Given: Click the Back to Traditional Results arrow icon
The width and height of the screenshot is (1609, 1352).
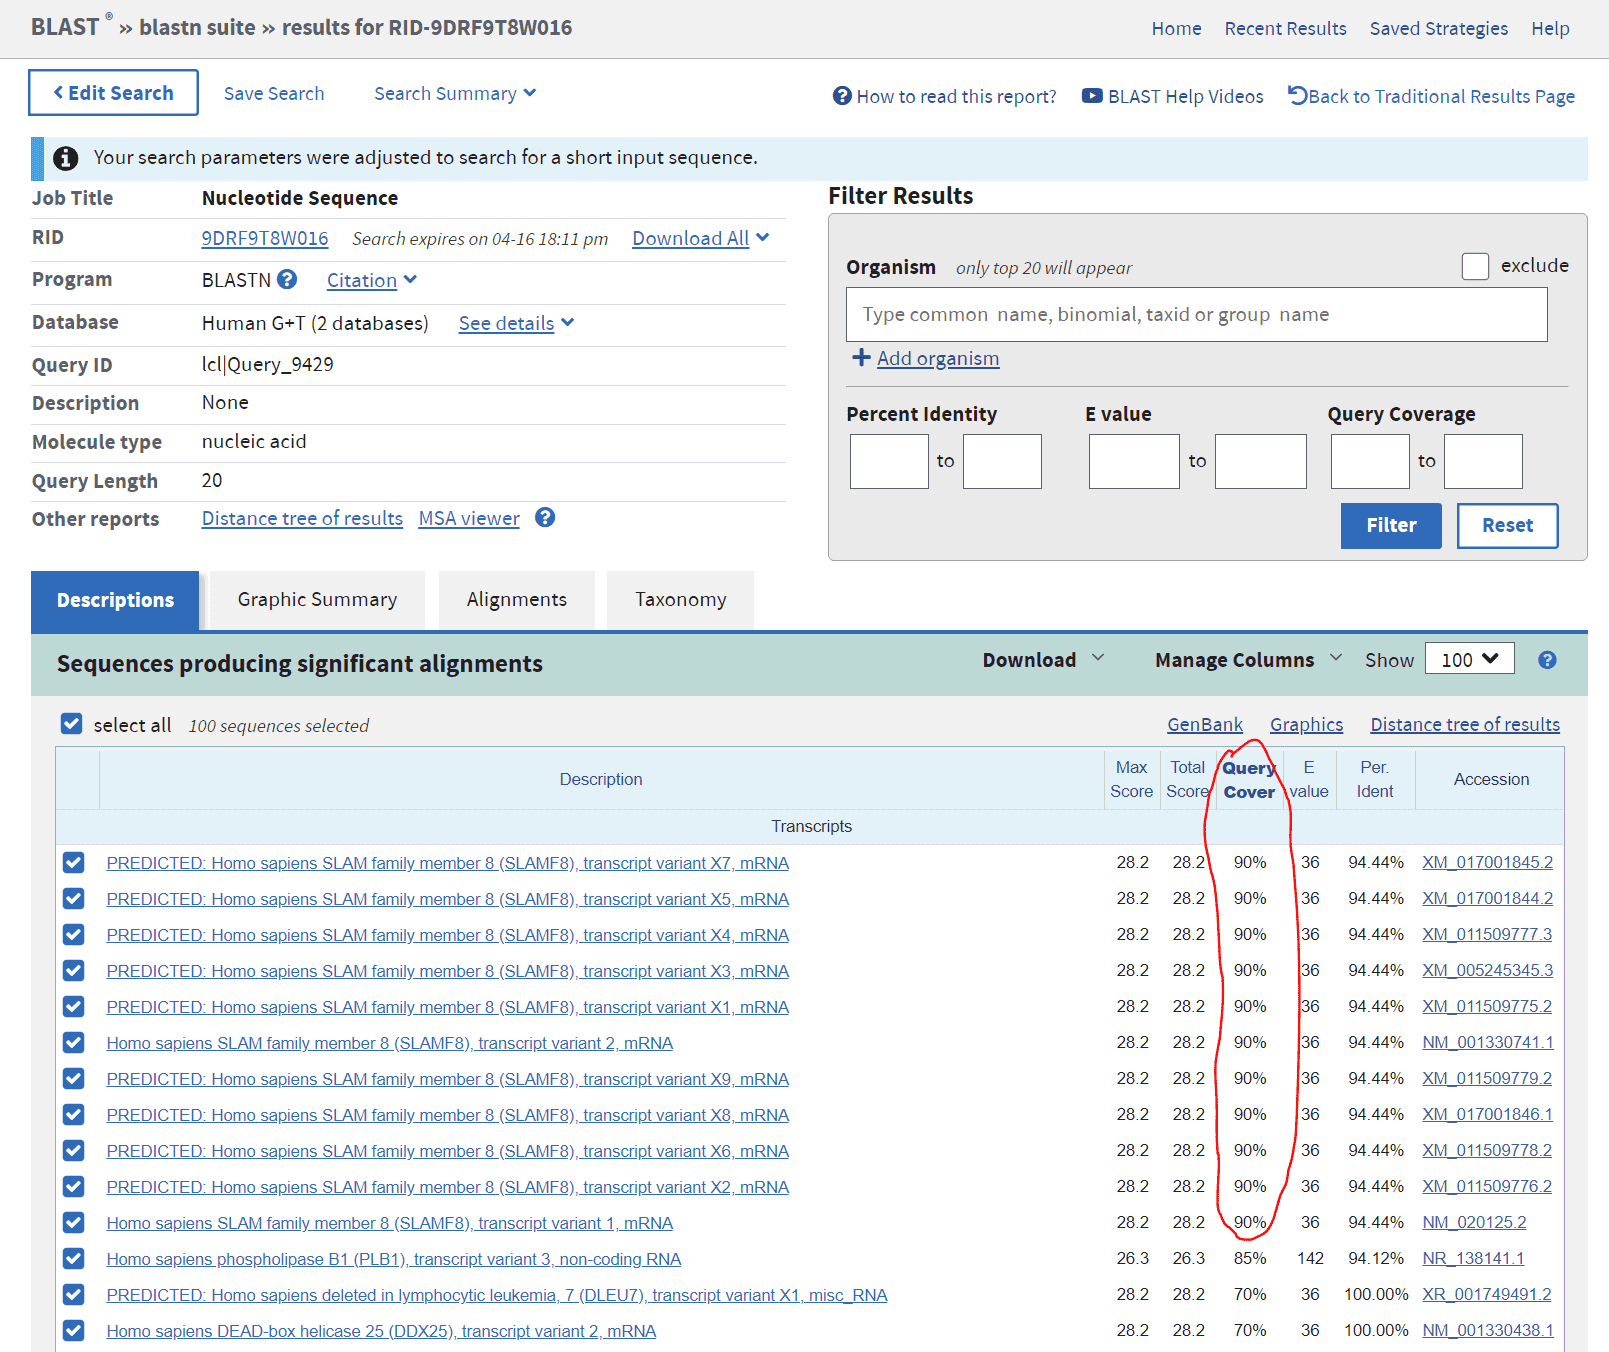Looking at the screenshot, I should tap(1297, 95).
